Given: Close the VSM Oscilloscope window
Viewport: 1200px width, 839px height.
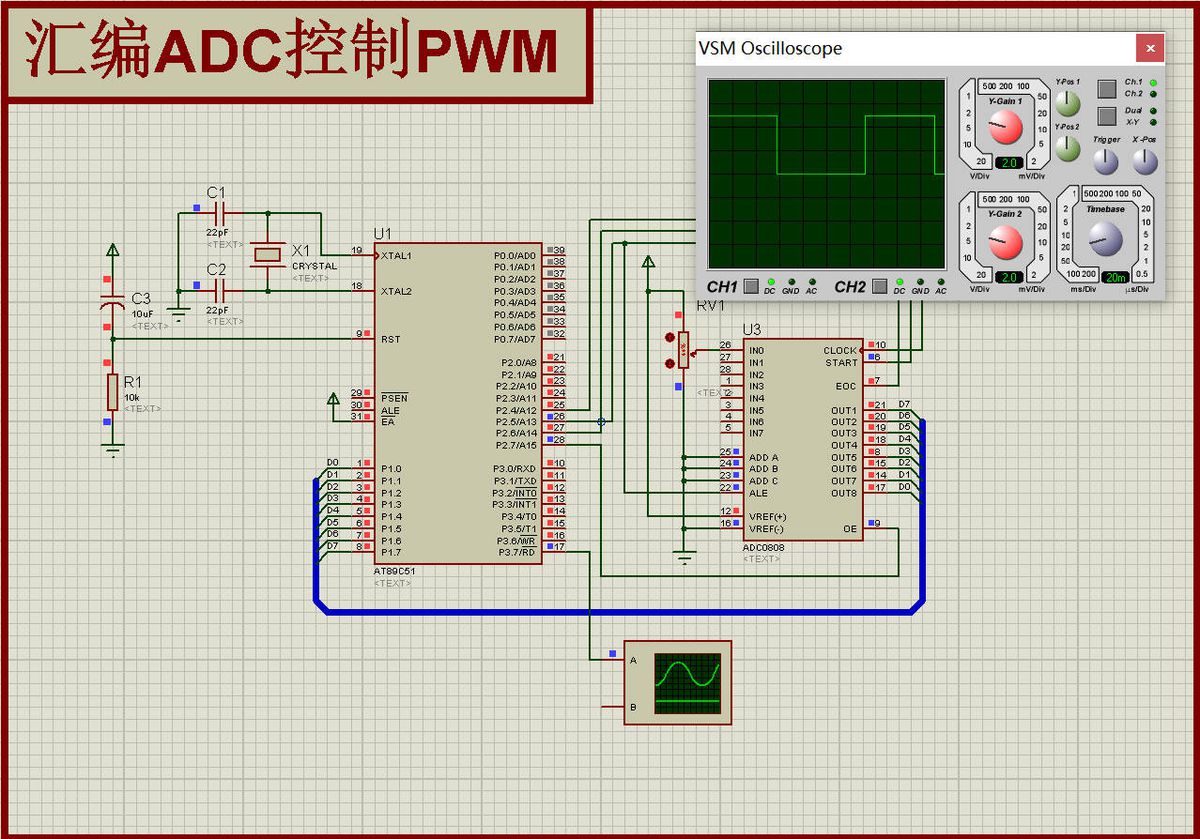Looking at the screenshot, I should [1150, 48].
